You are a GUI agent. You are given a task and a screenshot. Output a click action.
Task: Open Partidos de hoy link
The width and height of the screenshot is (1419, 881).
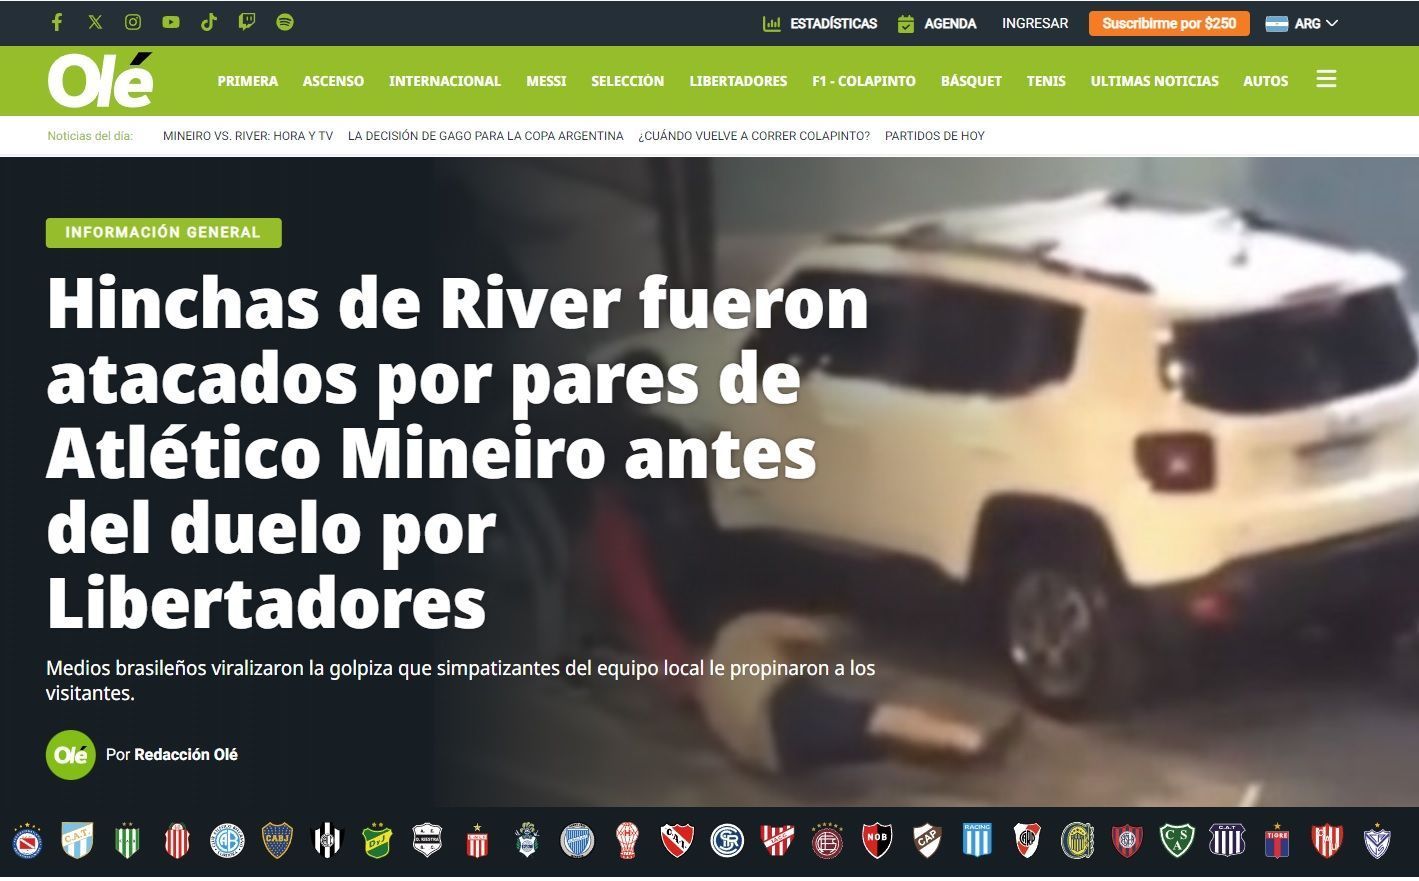(x=935, y=136)
